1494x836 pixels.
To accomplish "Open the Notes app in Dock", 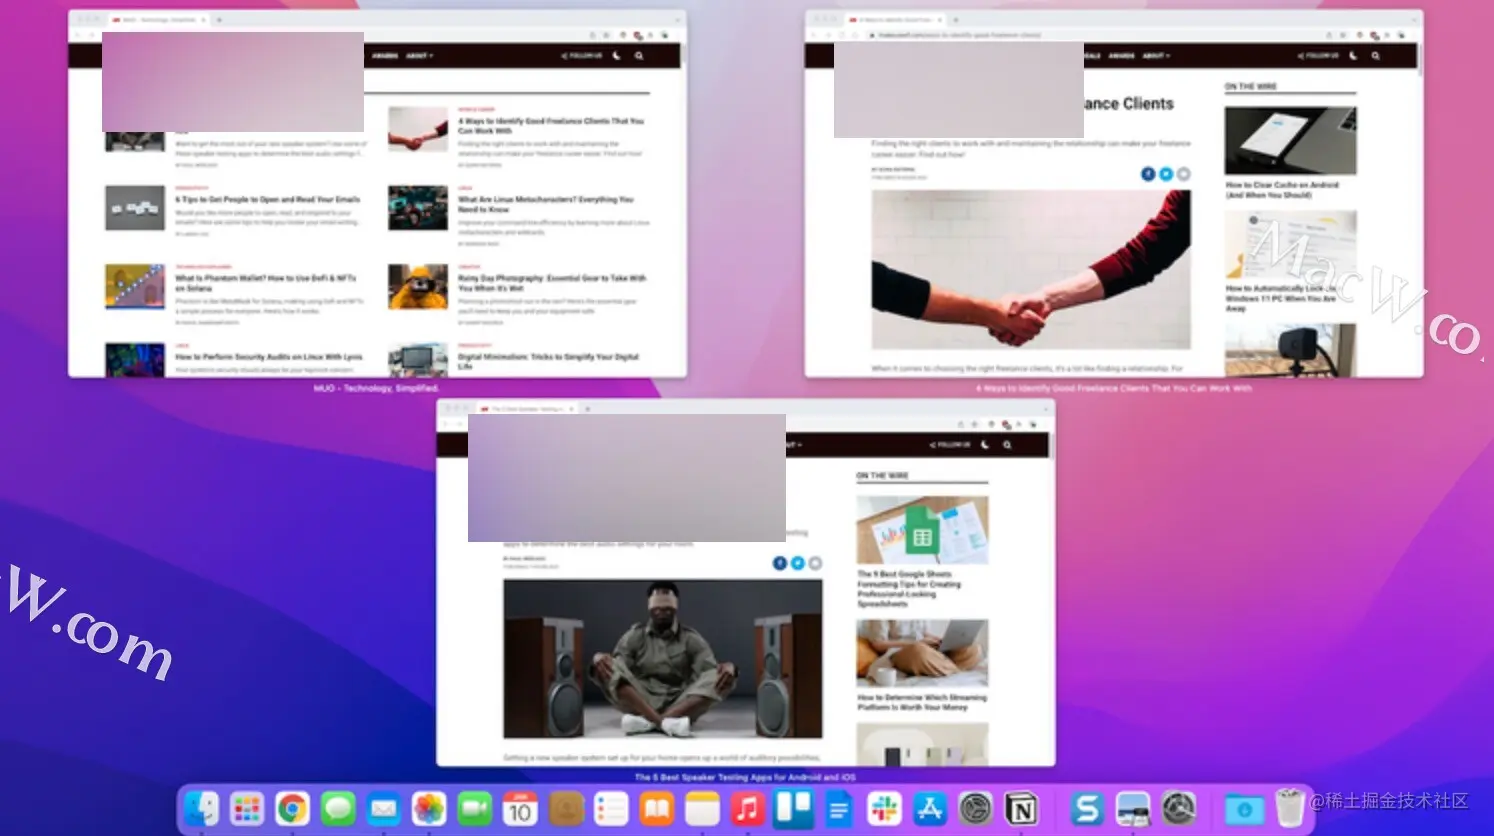I will (702, 808).
